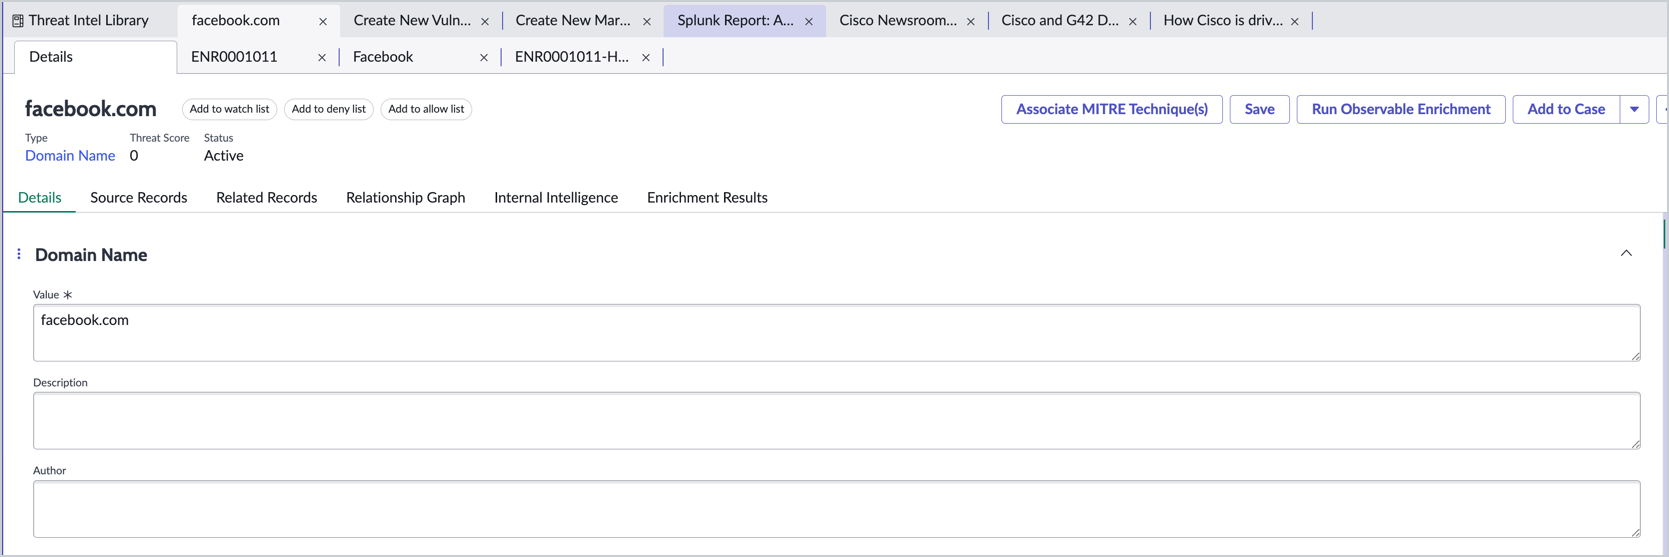Click into the Value text field
Viewport: 1669px width, 557px height.
click(x=837, y=333)
